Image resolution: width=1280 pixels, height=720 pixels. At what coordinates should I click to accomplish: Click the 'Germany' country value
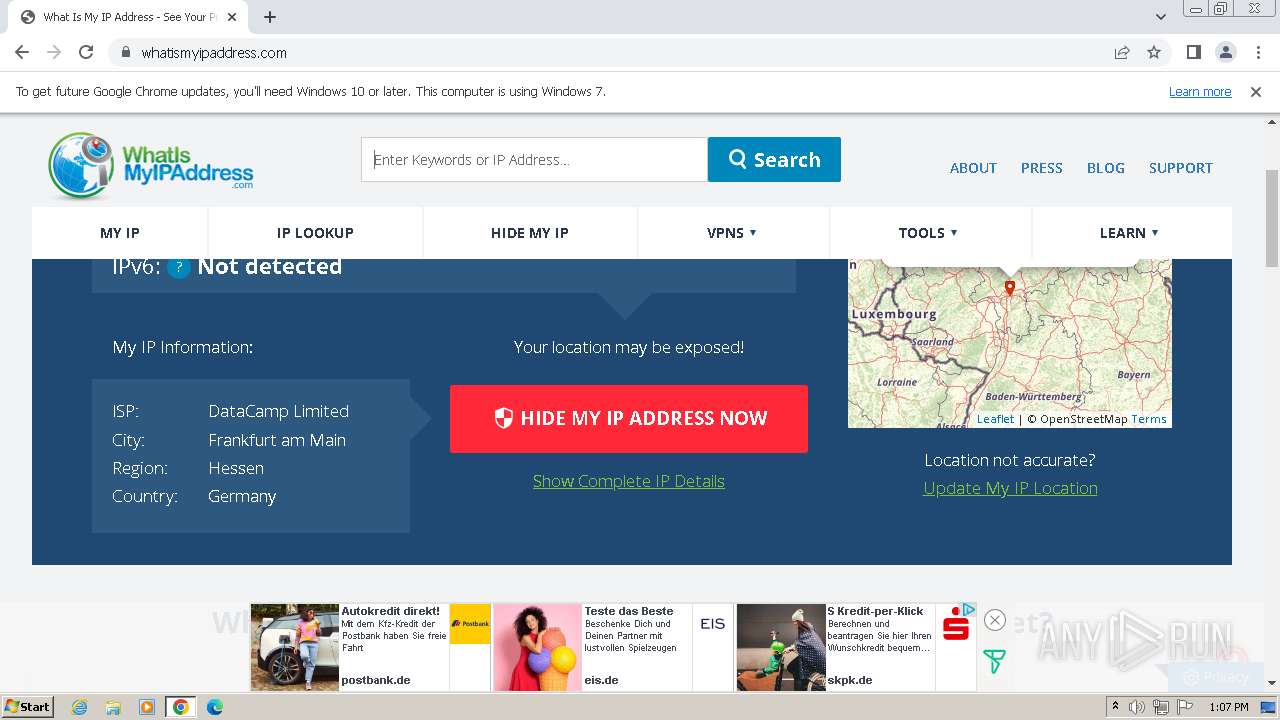242,496
